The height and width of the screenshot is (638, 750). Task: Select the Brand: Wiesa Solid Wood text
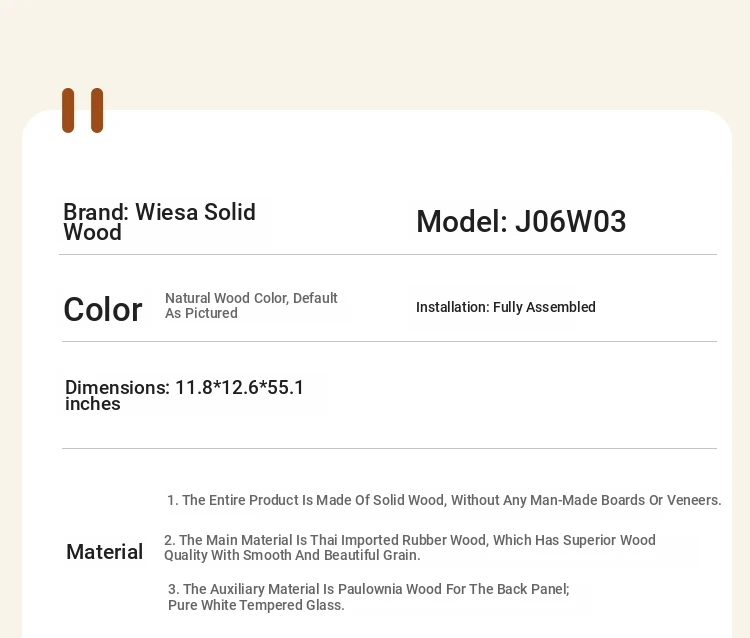[x=159, y=222]
